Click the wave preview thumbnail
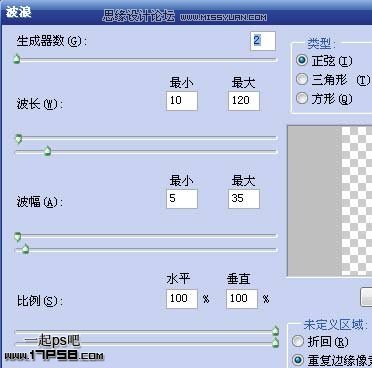The width and height of the screenshot is (372, 368). coord(330,201)
